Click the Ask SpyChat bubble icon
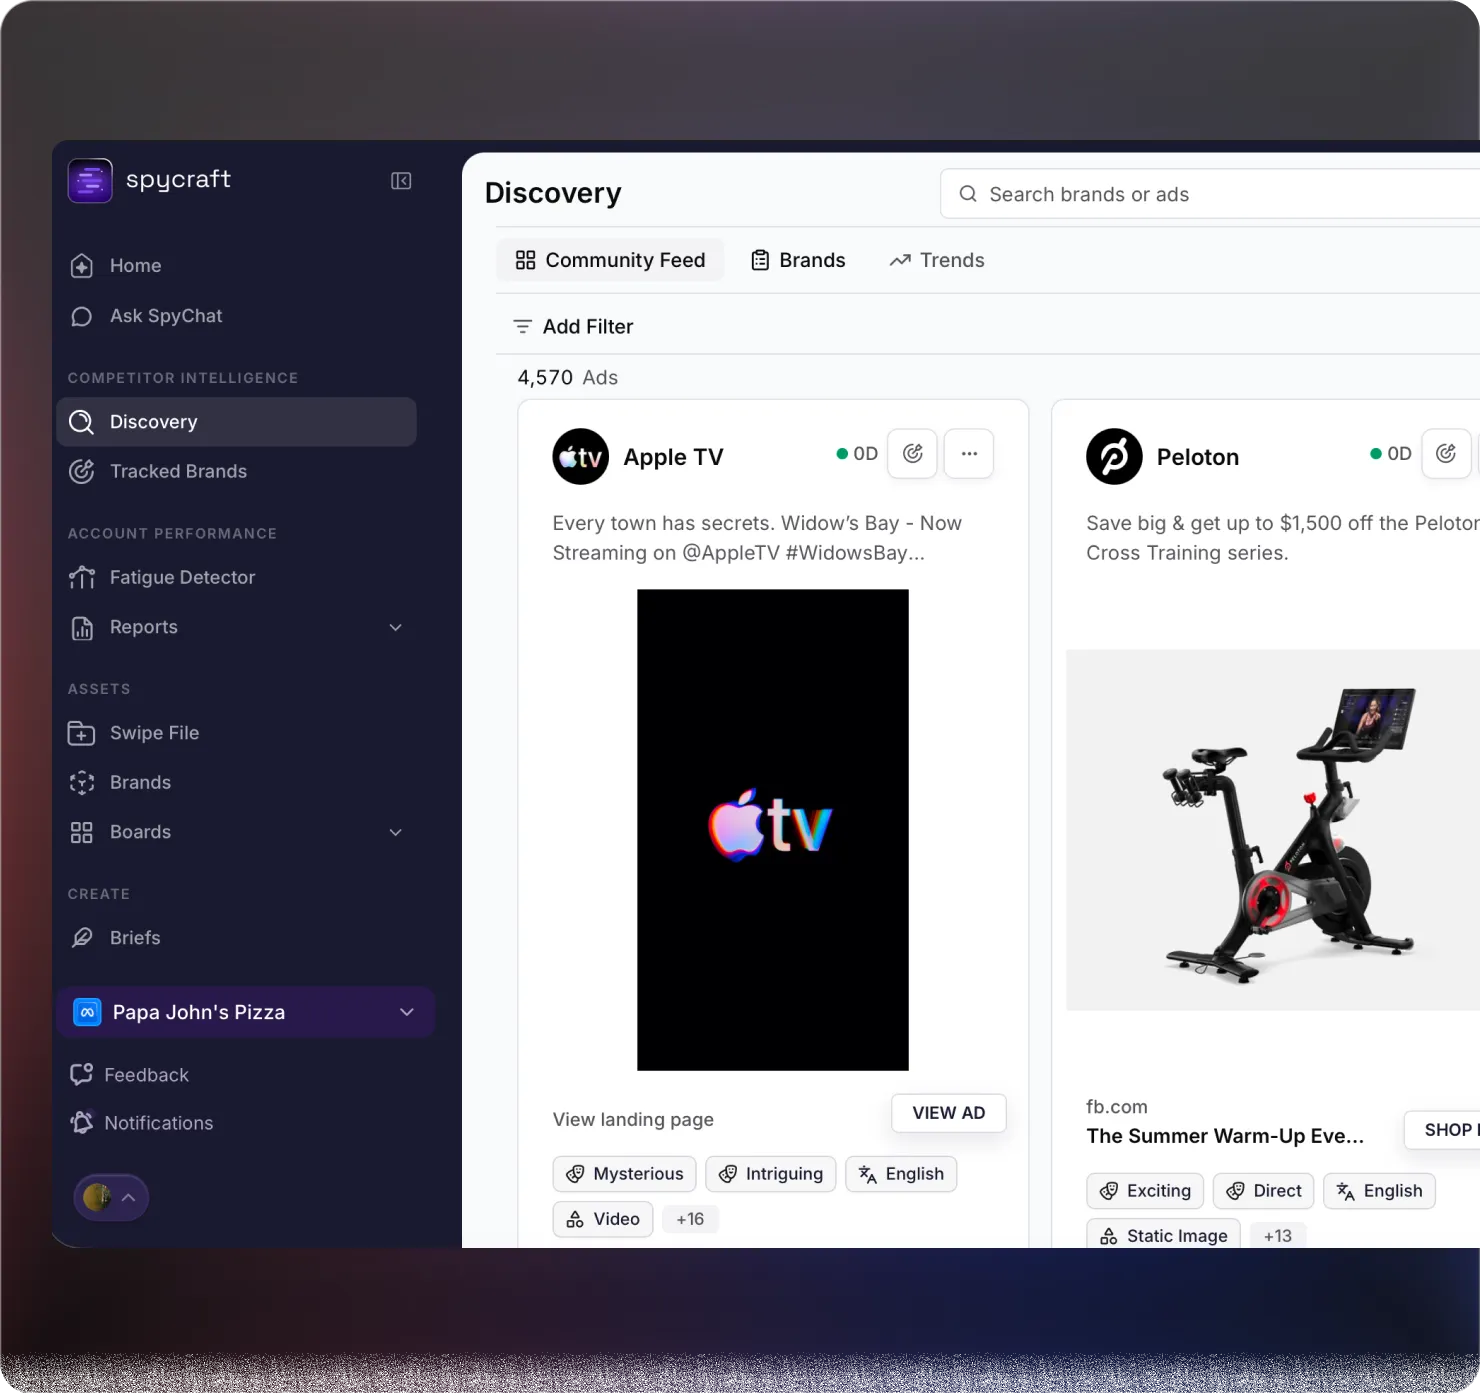 pos(82,316)
